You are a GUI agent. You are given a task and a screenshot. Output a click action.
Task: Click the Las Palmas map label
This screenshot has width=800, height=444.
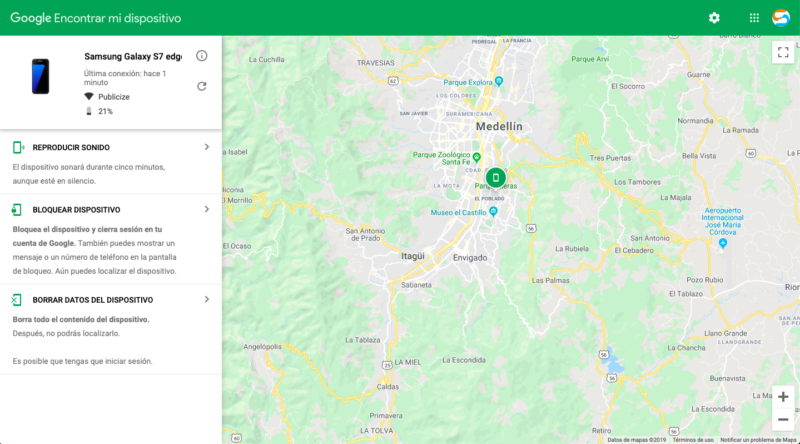551,280
